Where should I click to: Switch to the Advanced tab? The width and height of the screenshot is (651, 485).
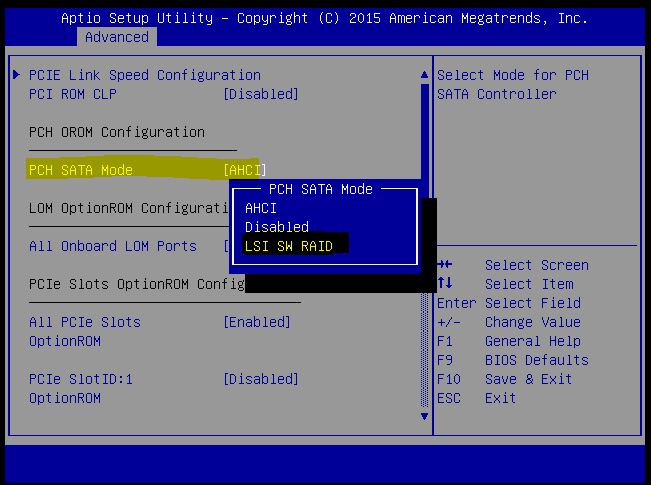117,37
